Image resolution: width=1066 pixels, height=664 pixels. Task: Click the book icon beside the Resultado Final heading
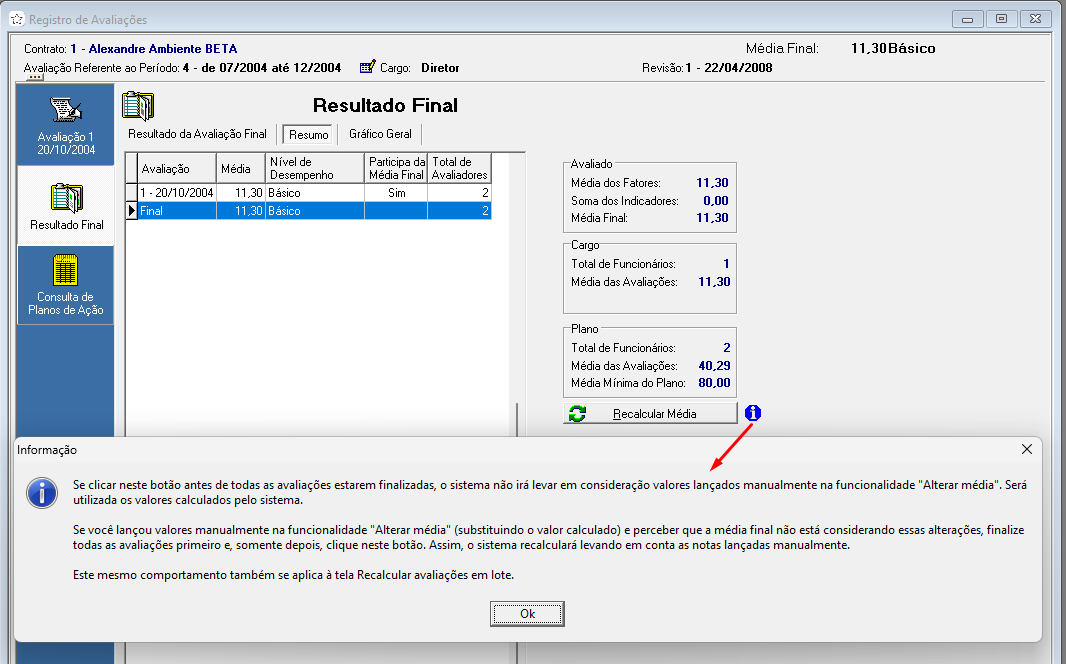point(138,106)
